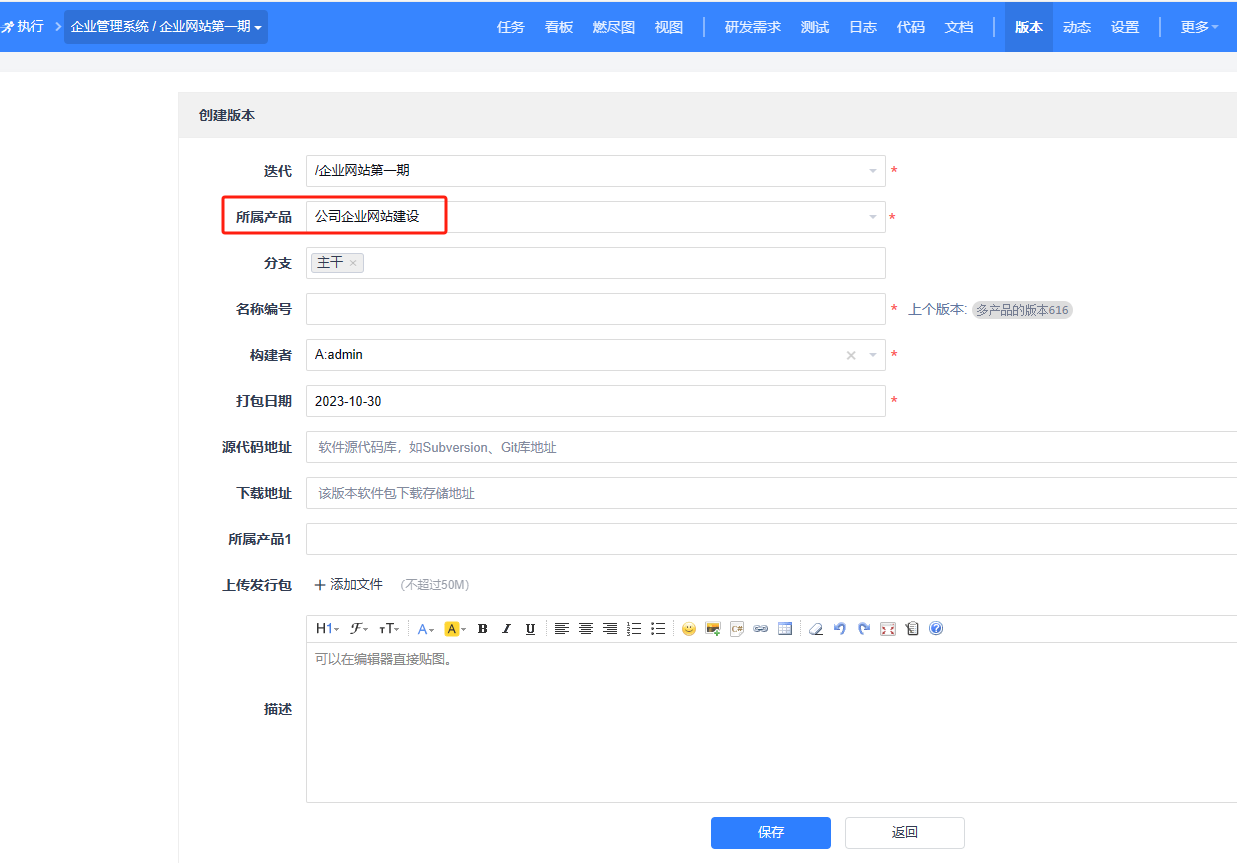Click the 添加文件 link
The image size is (1237, 863).
pos(349,584)
